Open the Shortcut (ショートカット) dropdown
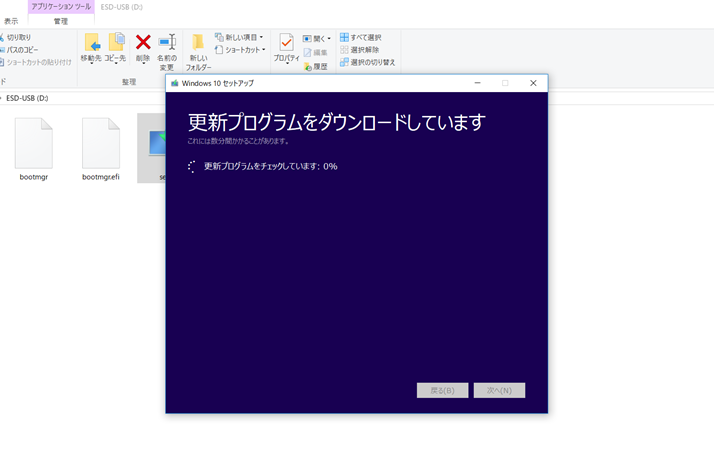This screenshot has width=714, height=456. [x=240, y=50]
